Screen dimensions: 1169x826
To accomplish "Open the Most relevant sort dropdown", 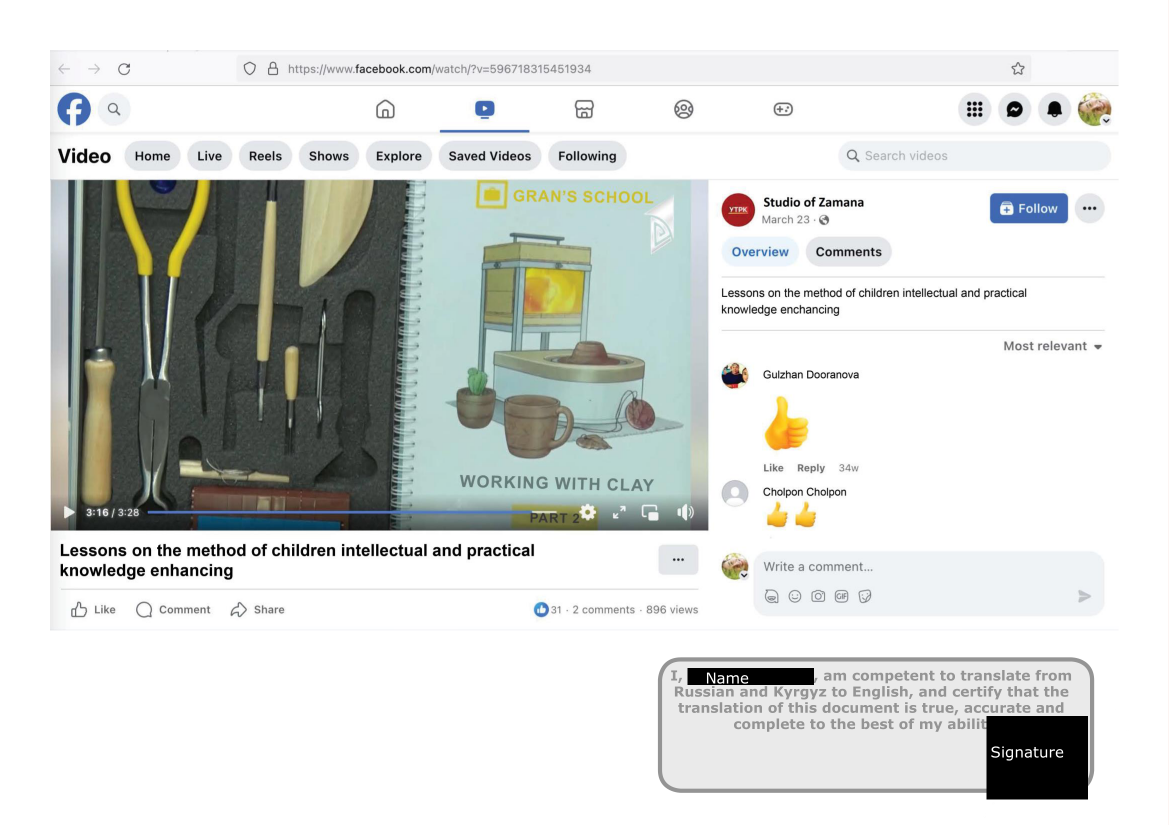I will pos(1052,346).
